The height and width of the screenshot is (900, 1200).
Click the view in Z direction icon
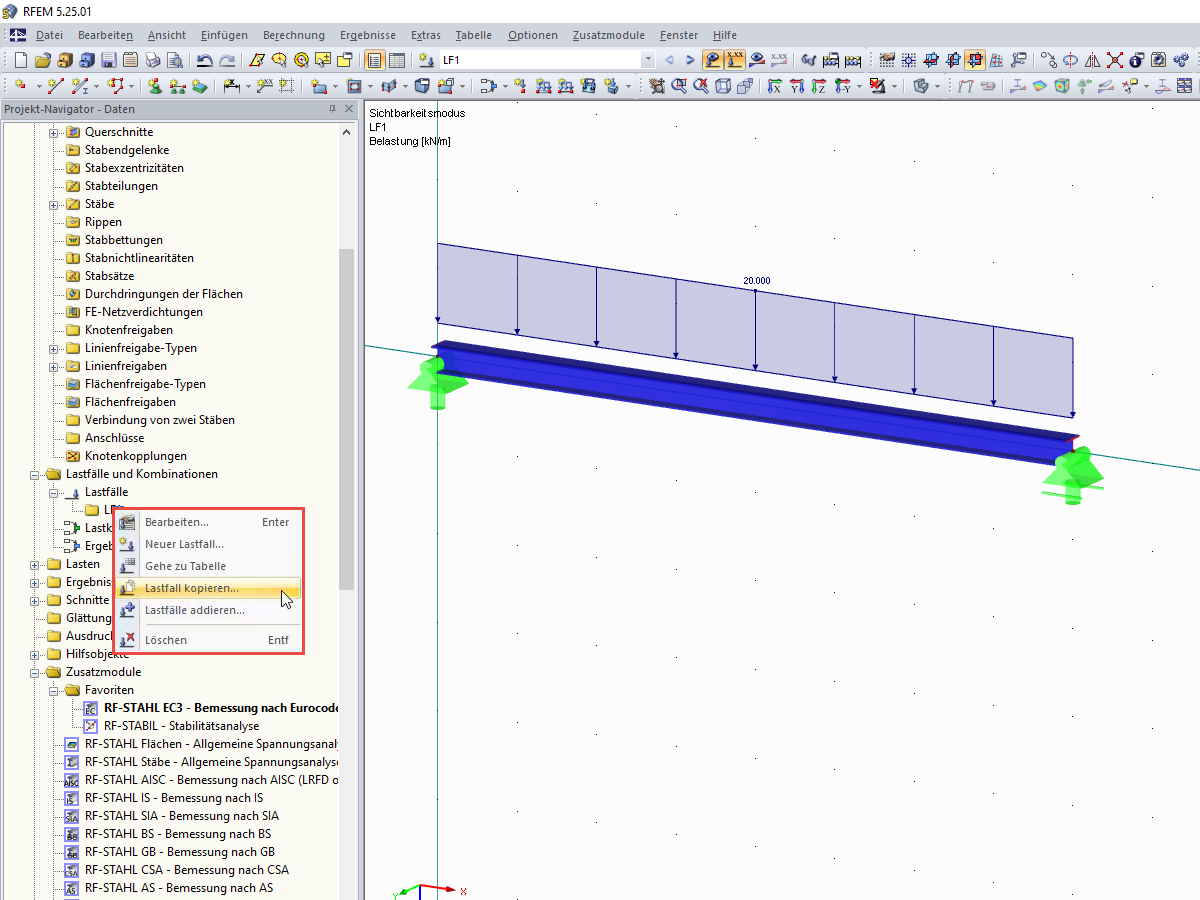pos(819,86)
